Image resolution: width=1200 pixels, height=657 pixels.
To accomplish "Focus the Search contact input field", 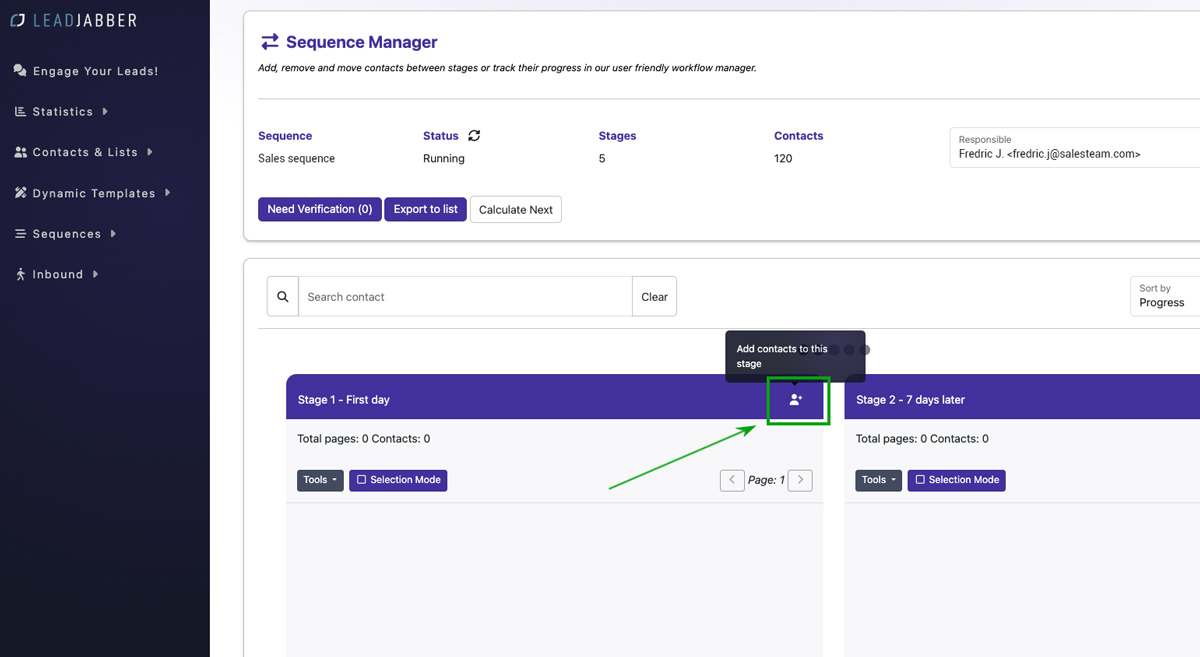I will pos(465,297).
